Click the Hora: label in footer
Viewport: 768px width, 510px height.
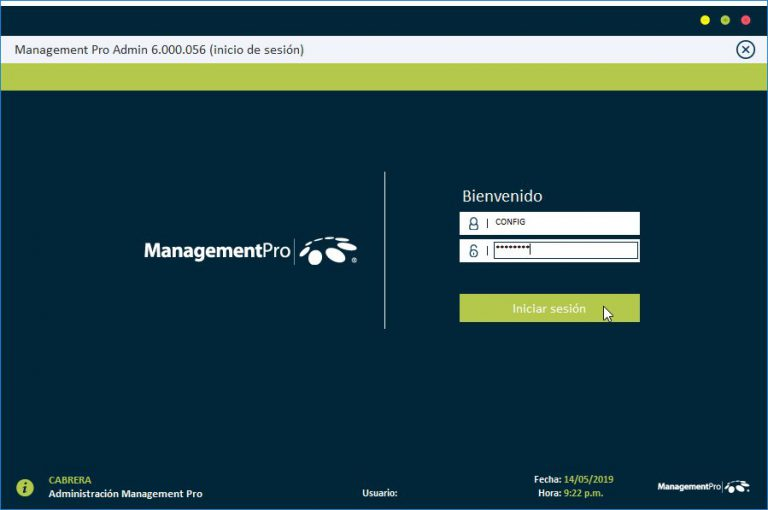click(550, 493)
